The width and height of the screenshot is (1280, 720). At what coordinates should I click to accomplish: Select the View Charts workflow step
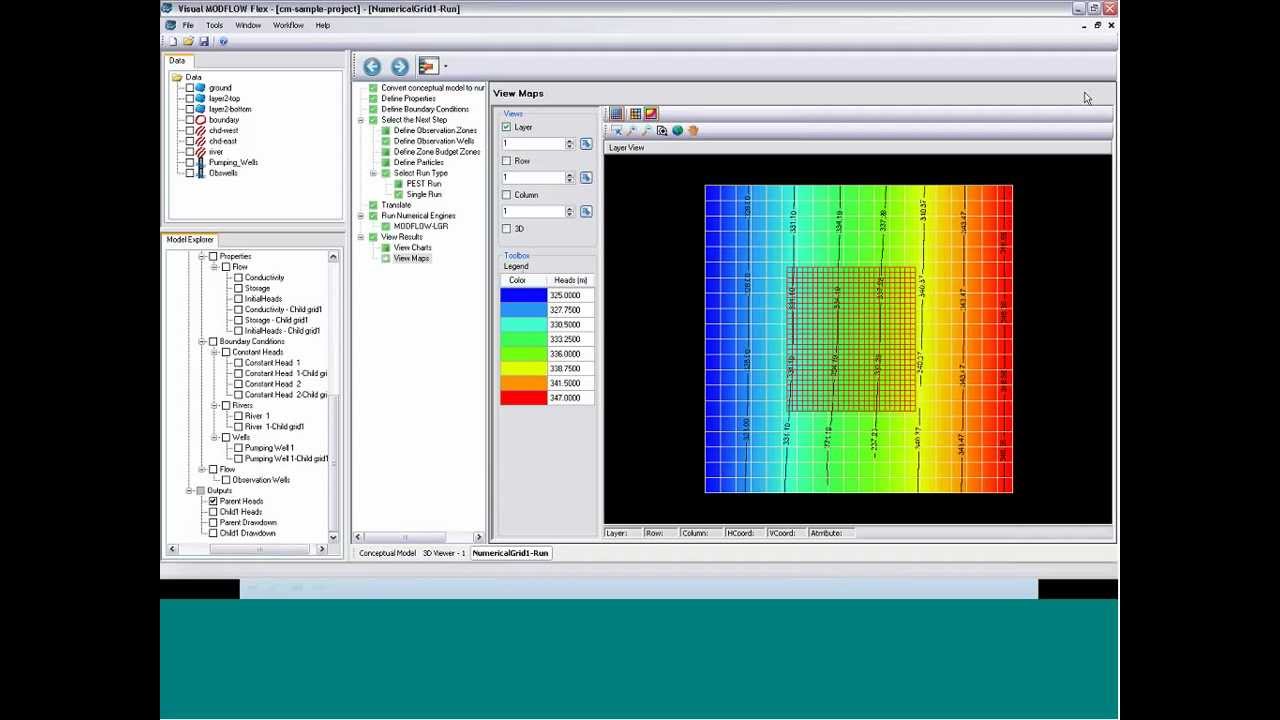(x=413, y=248)
